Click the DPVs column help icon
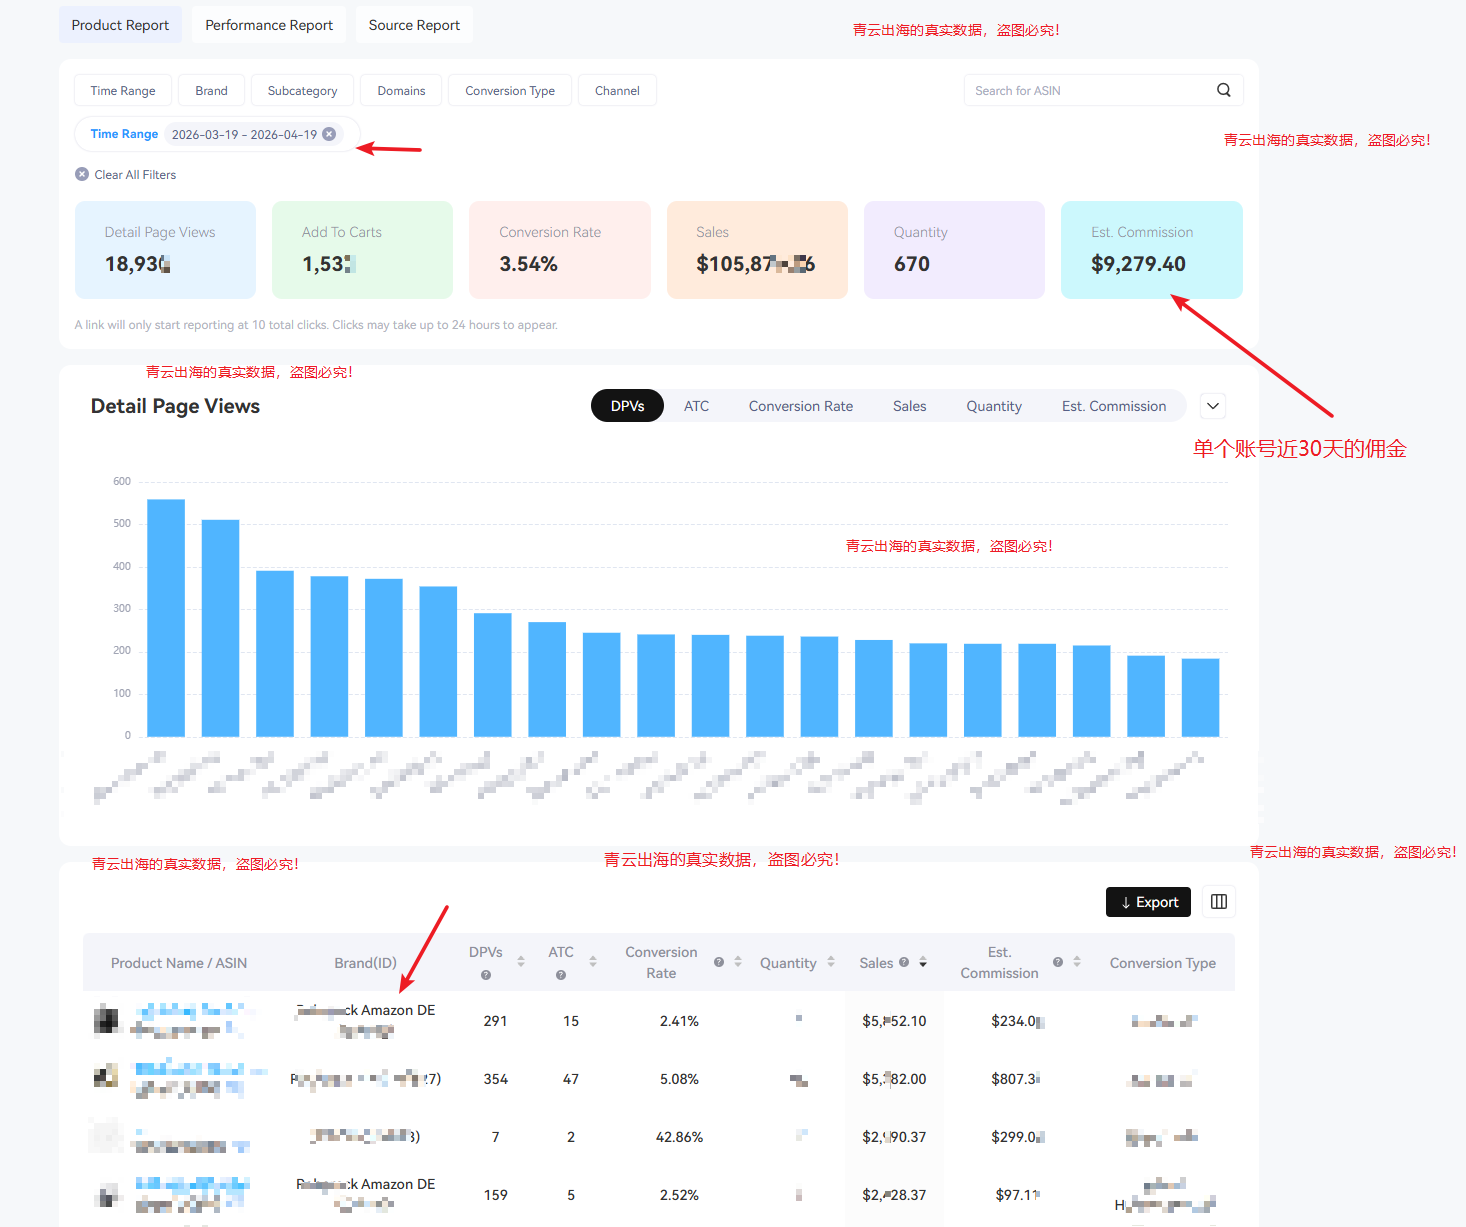Image resolution: width=1466 pixels, height=1227 pixels. click(486, 975)
